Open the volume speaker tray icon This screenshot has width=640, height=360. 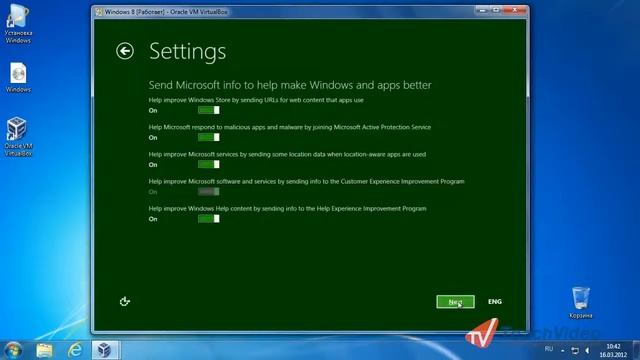[x=587, y=351]
